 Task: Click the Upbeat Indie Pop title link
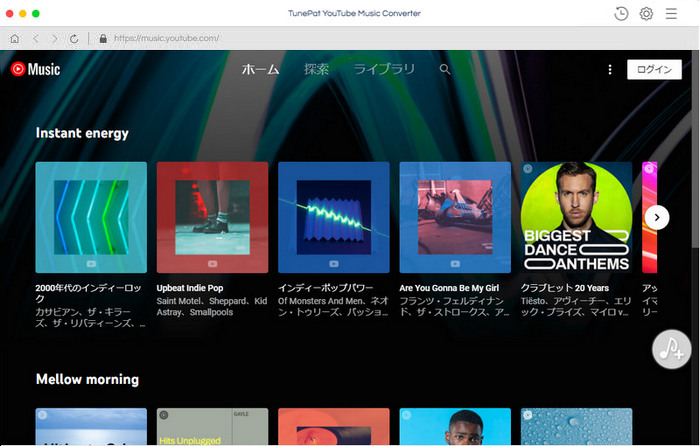coord(190,288)
